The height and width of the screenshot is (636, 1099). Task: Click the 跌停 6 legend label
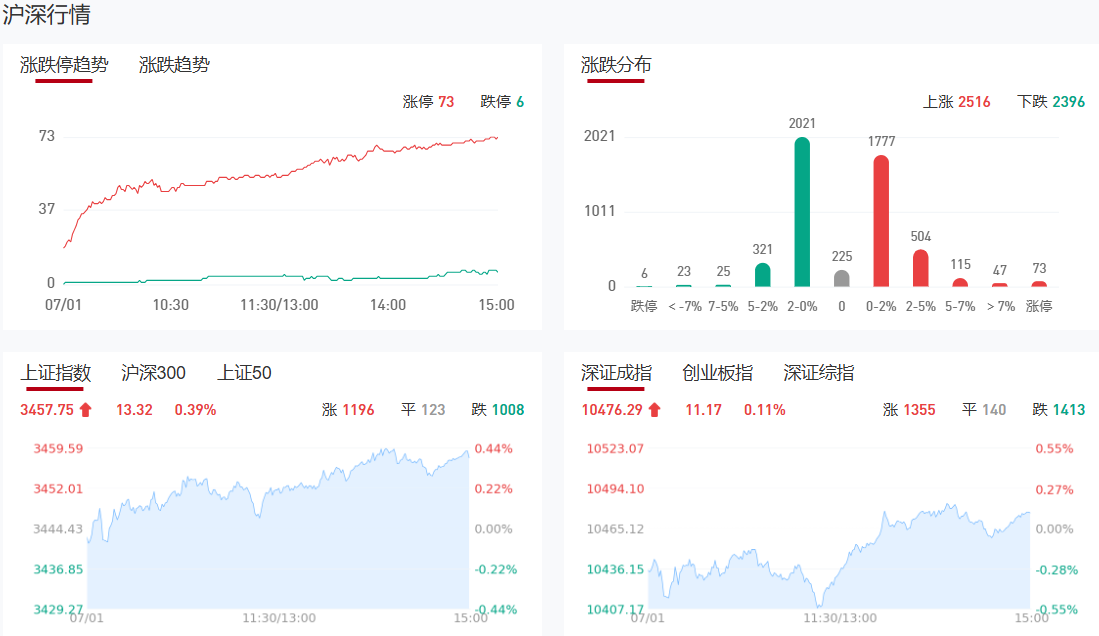[x=502, y=102]
